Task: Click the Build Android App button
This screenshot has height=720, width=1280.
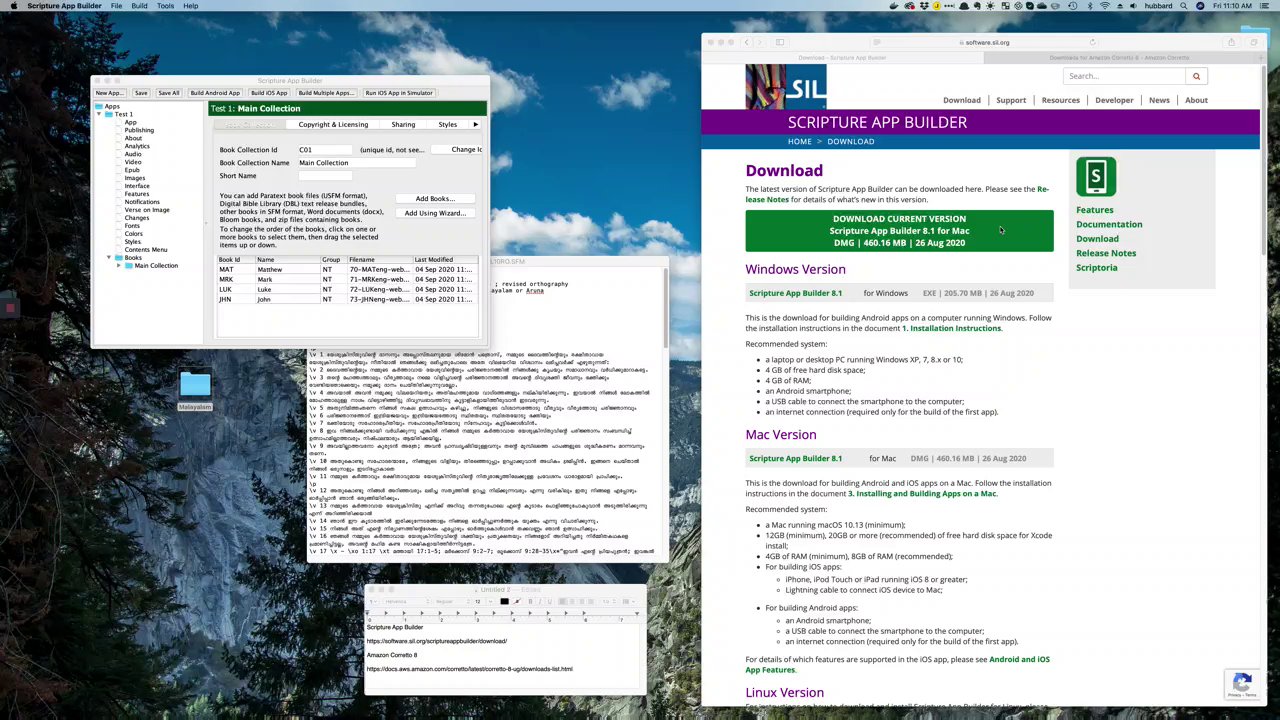Action: [x=215, y=93]
